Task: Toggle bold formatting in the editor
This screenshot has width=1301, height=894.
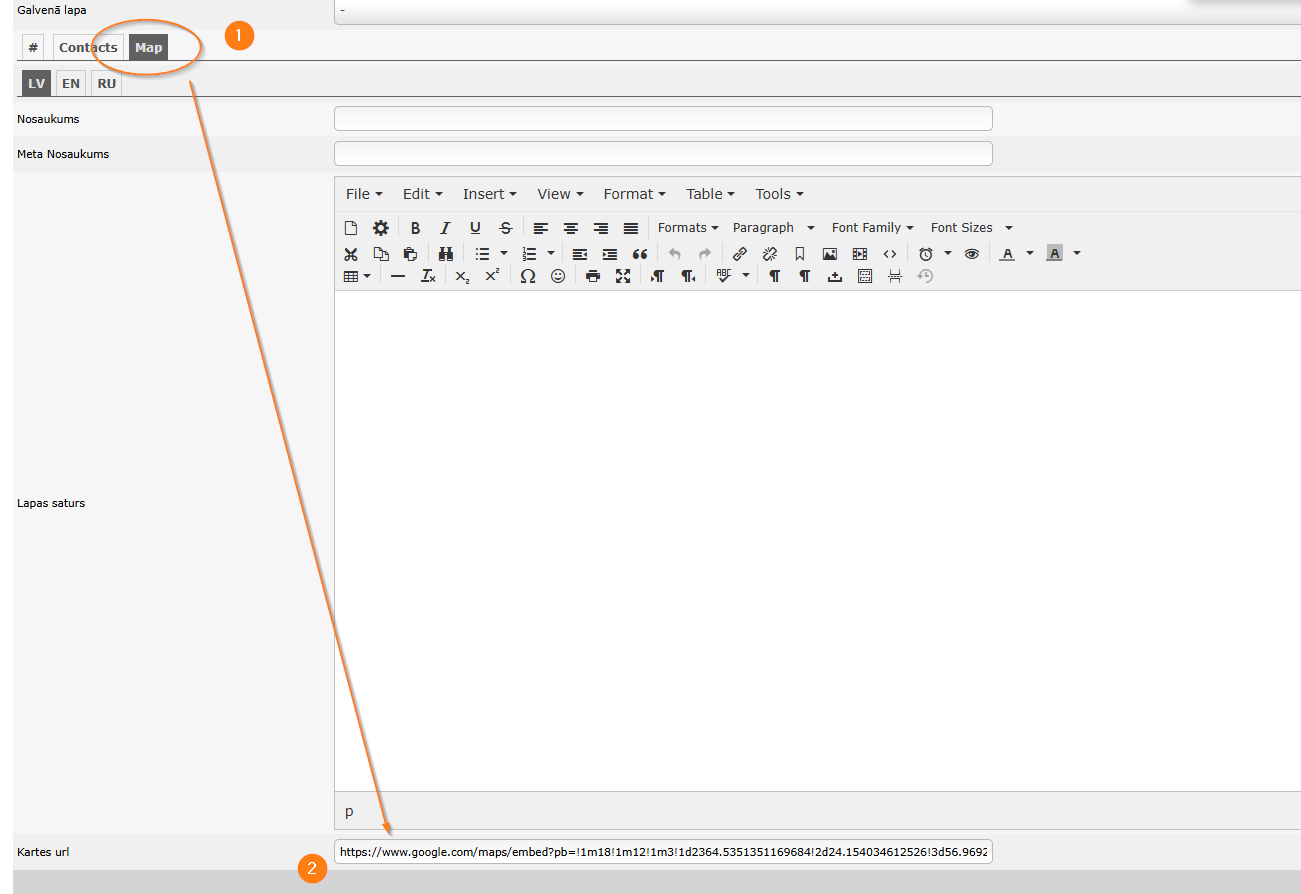Action: pos(415,228)
